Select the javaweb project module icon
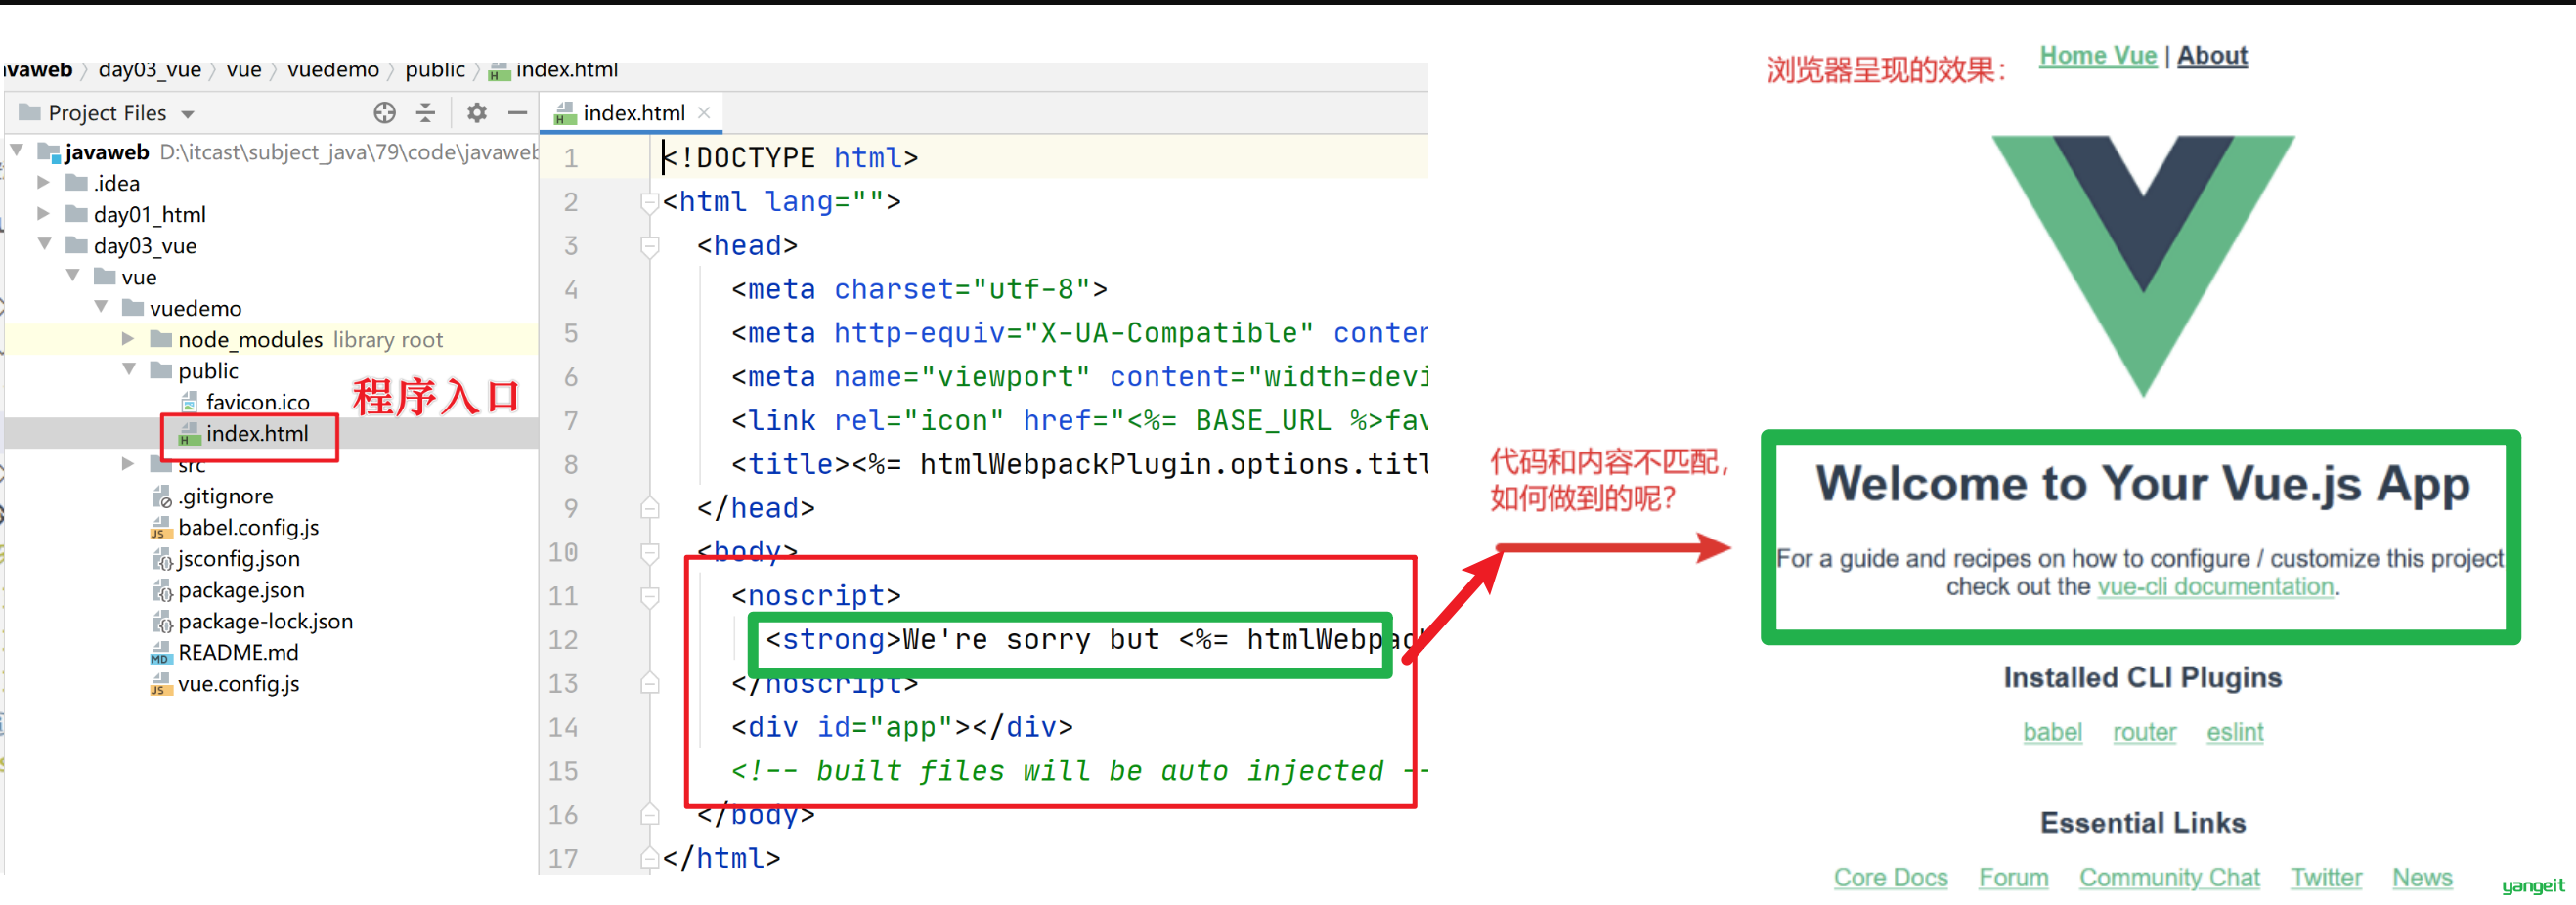2576x905 pixels. click(x=49, y=152)
